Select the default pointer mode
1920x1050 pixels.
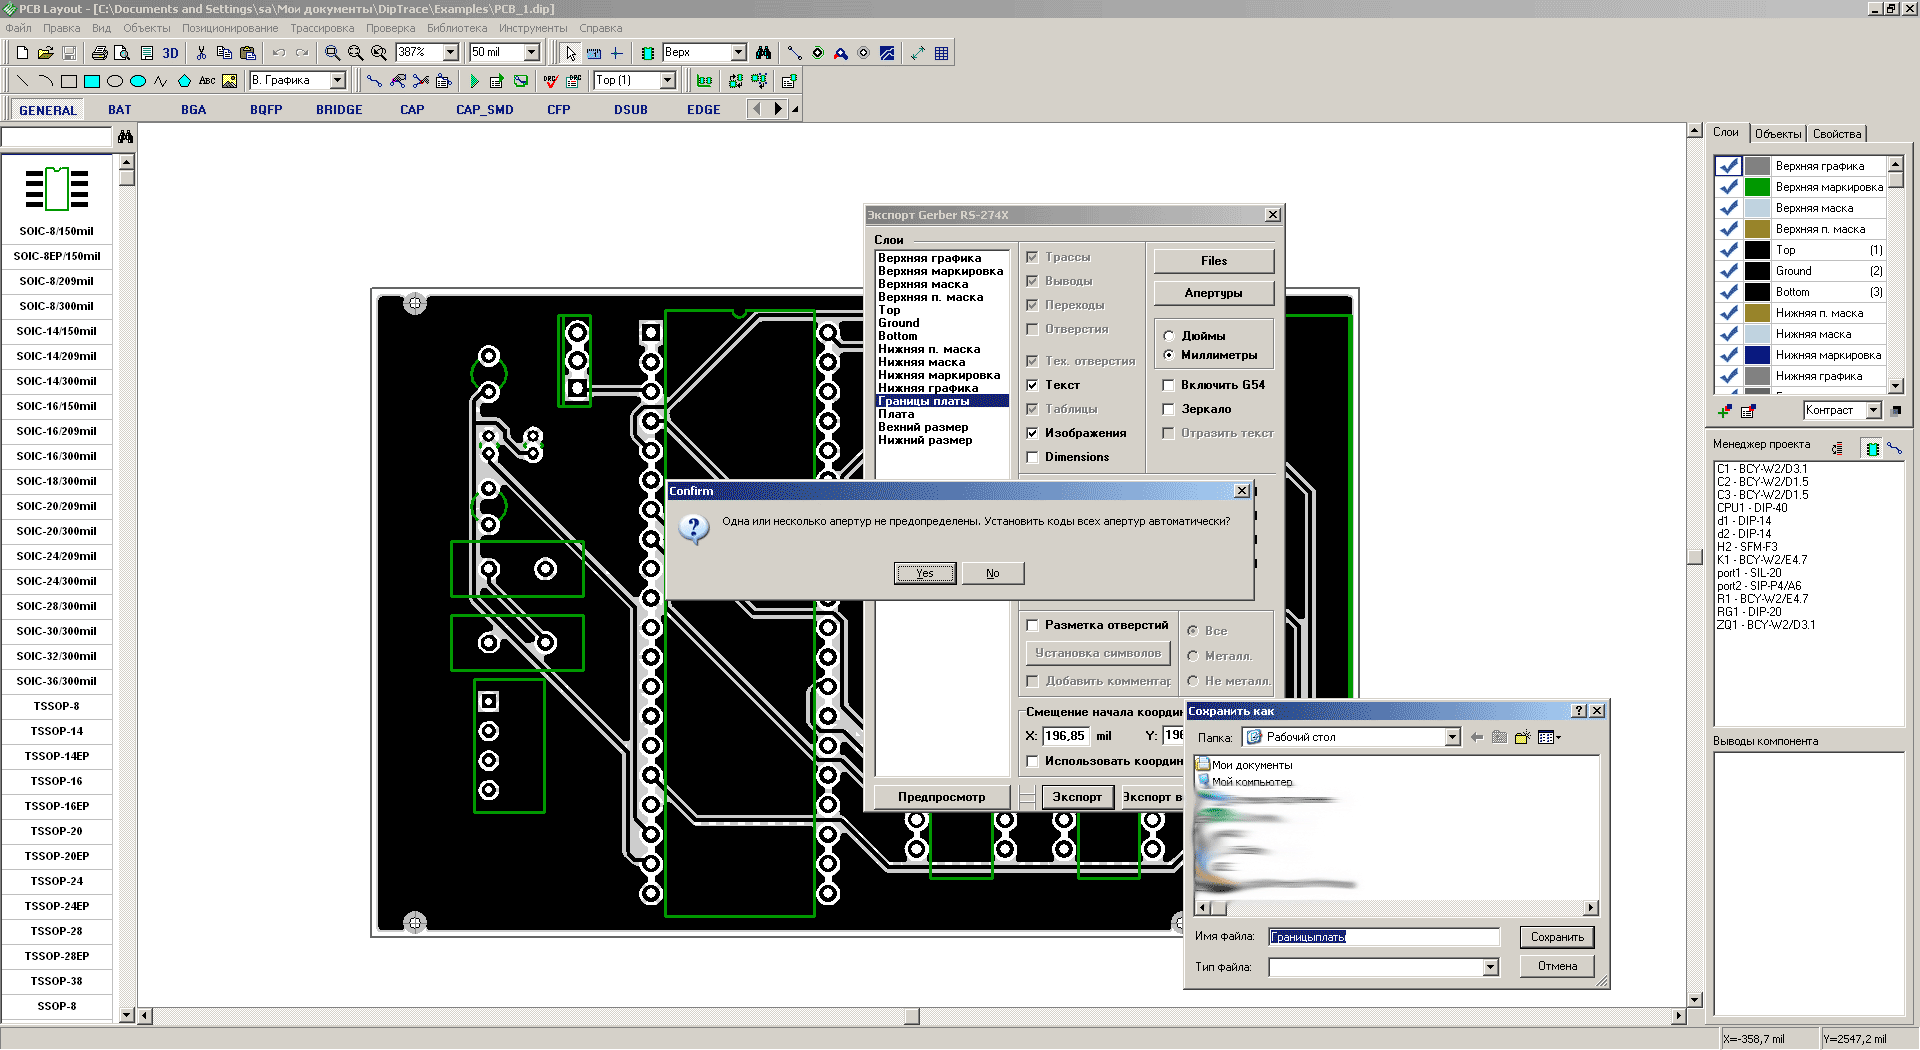pyautogui.click(x=571, y=53)
